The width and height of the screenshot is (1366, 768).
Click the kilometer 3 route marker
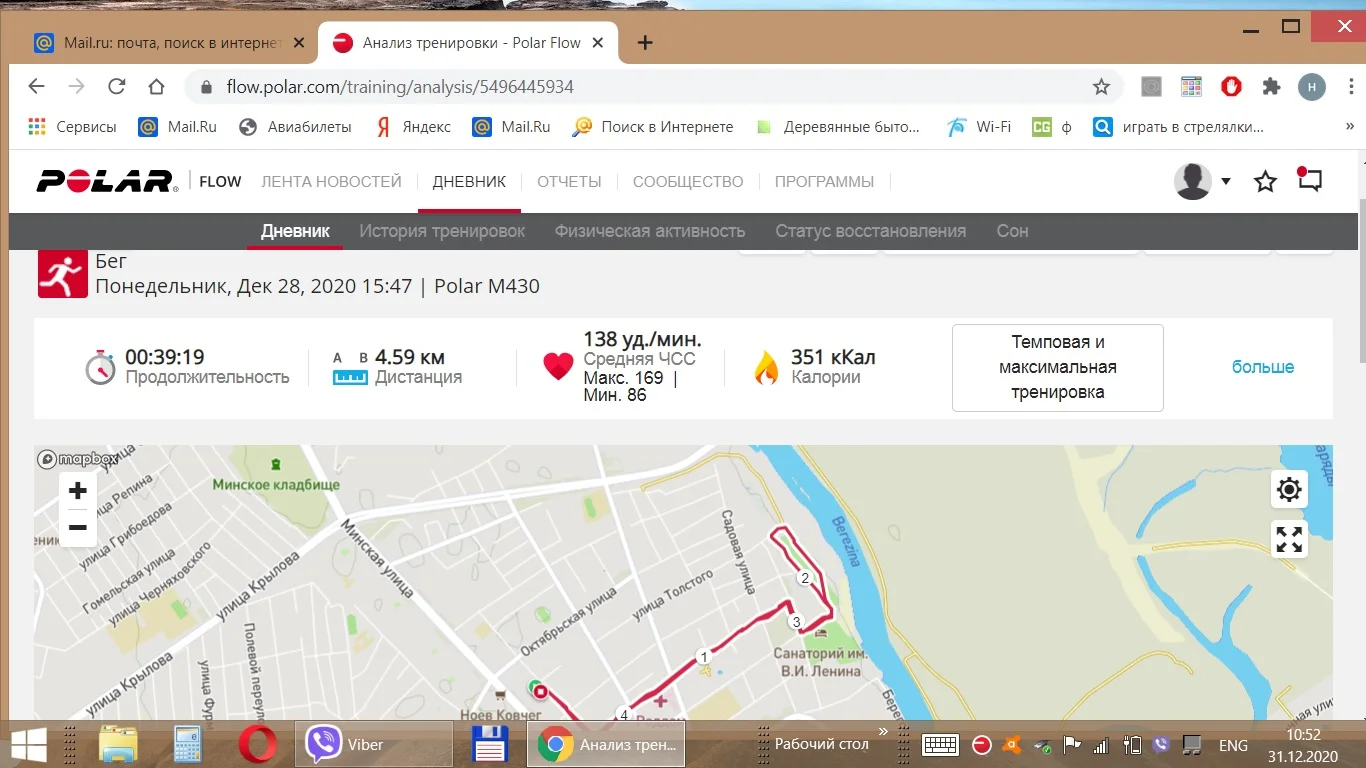click(x=796, y=622)
